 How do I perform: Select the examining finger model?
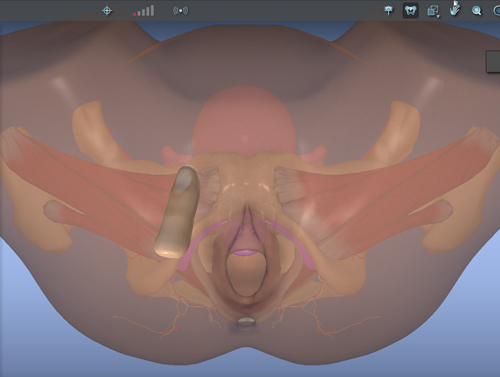pyautogui.click(x=177, y=212)
